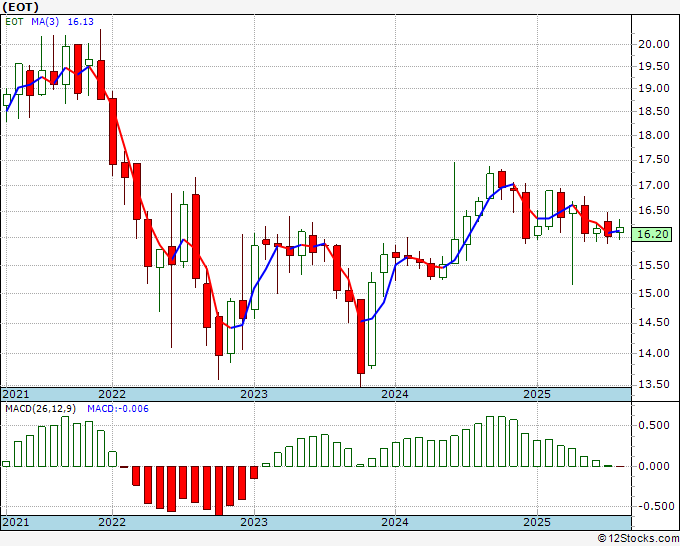
Task: Click the highlighted current price tag 16.20
Action: pyautogui.click(x=654, y=235)
